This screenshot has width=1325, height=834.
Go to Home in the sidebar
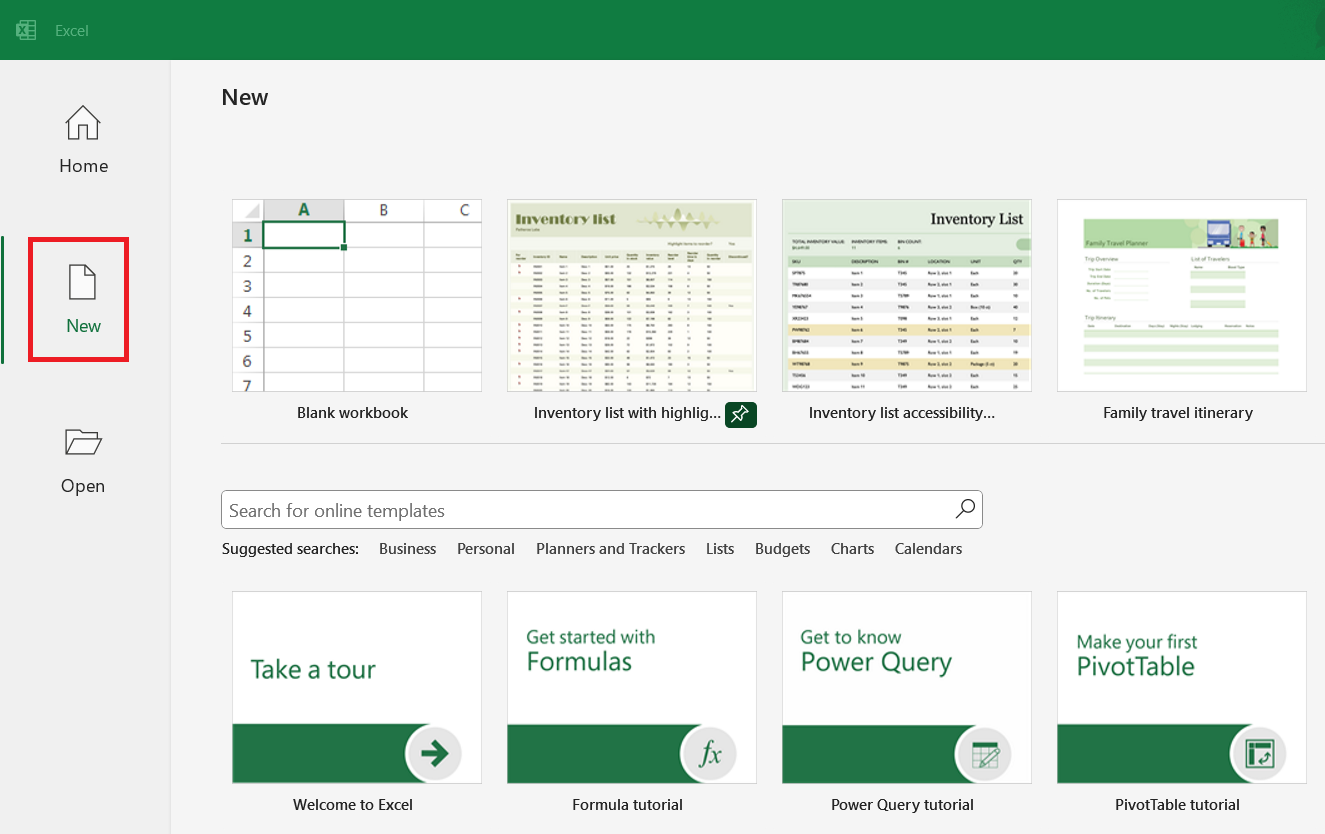click(x=83, y=140)
